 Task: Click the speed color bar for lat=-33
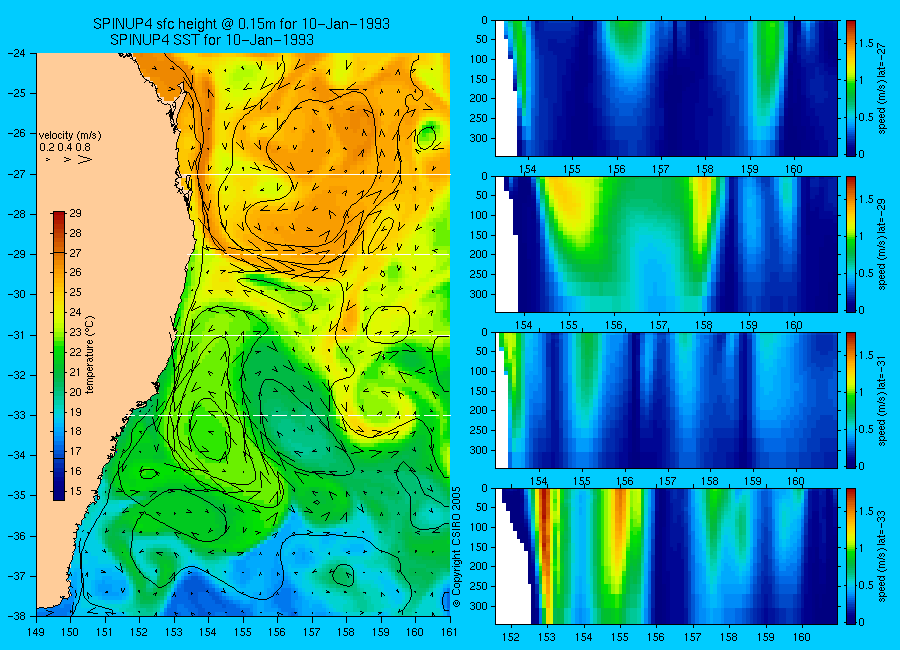coord(850,556)
